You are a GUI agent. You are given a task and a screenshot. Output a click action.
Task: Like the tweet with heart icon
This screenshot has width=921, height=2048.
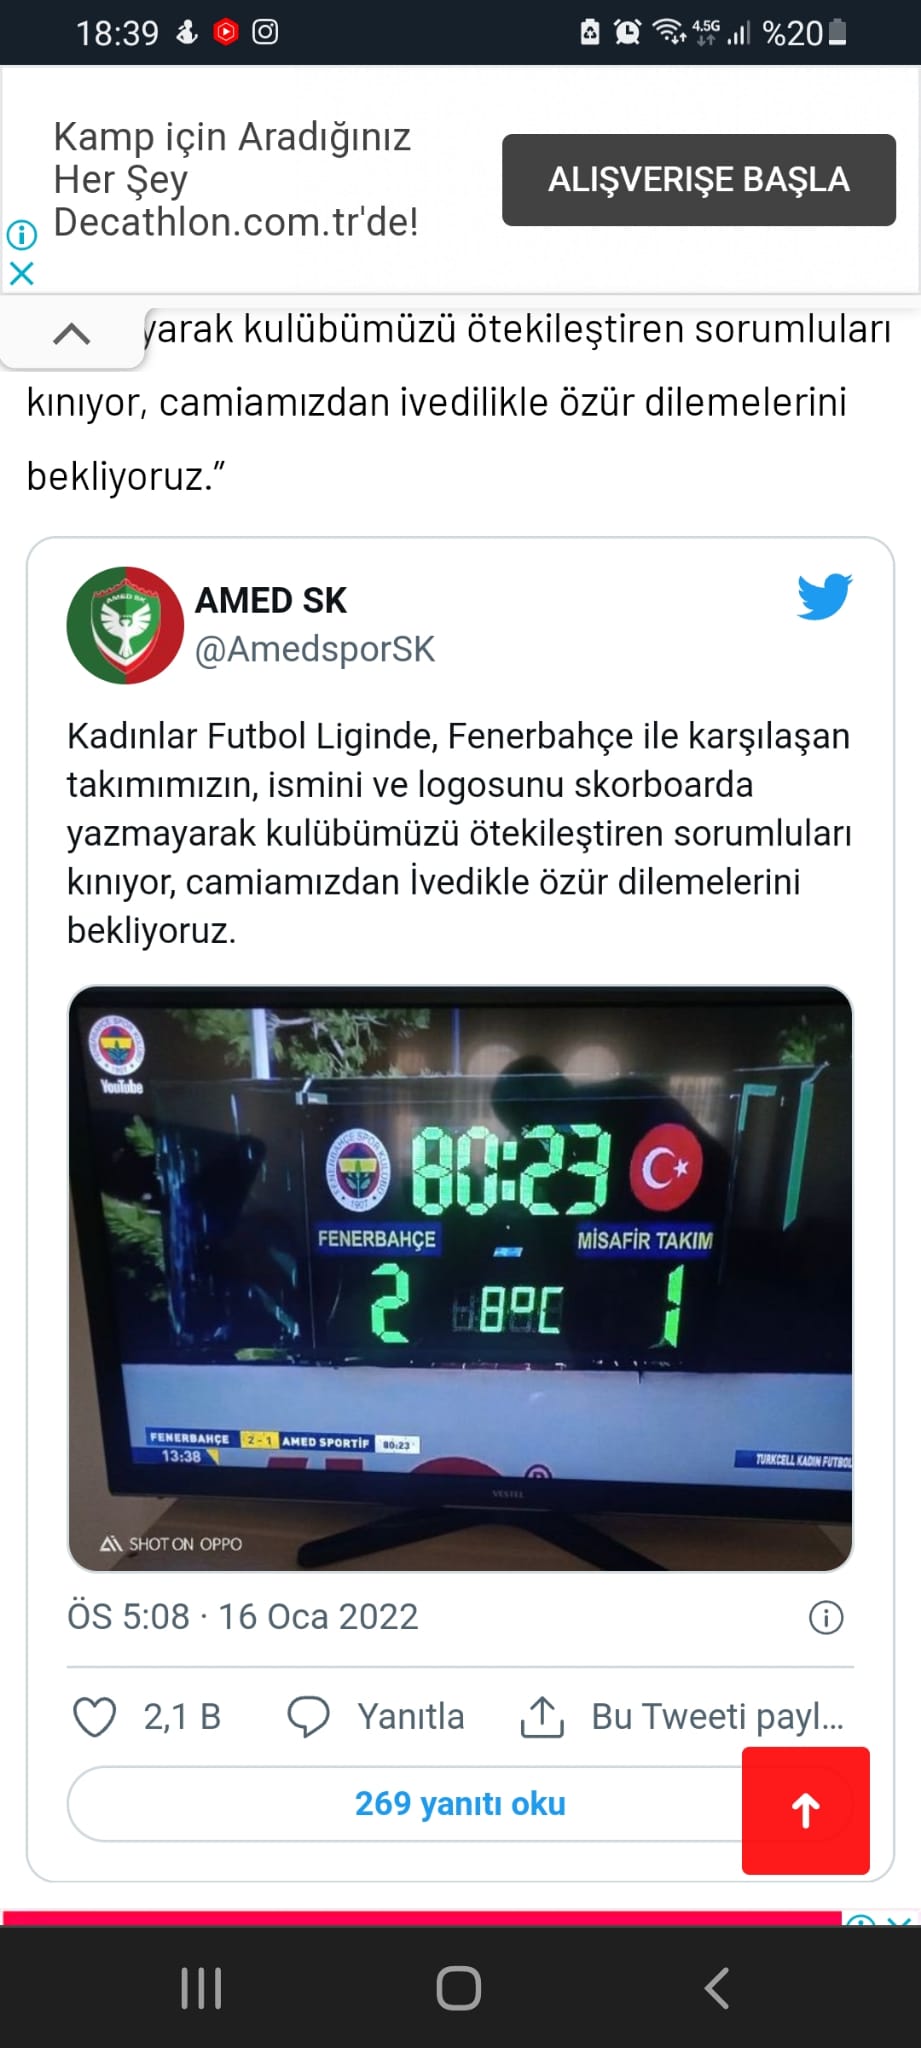pyautogui.click(x=95, y=1717)
